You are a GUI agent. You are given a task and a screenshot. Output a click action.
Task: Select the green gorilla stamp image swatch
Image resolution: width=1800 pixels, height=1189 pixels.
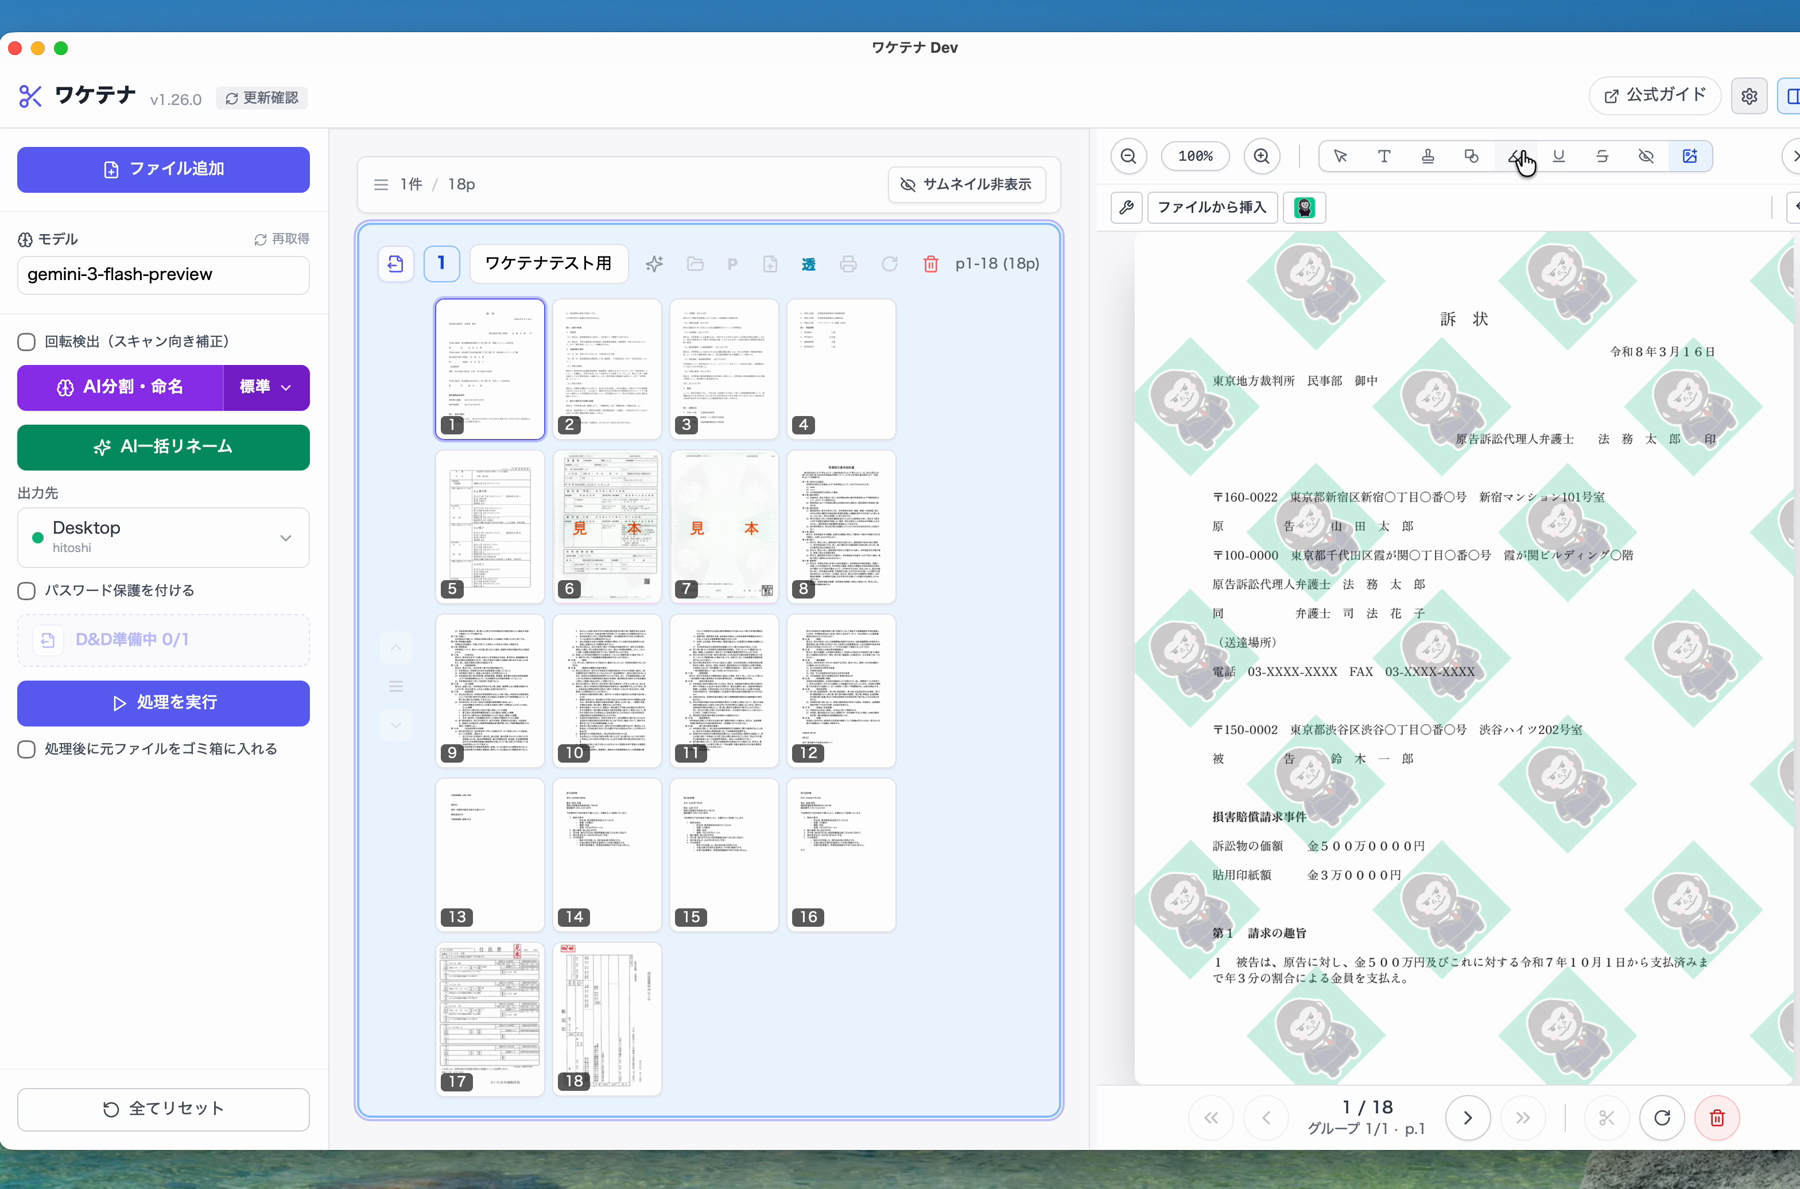click(1305, 207)
